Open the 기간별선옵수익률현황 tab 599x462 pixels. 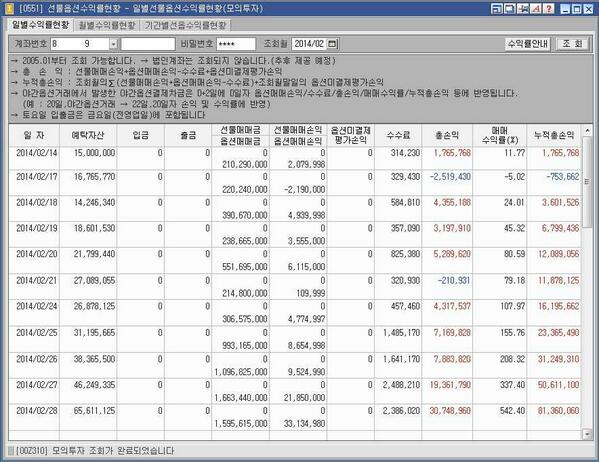pyautogui.click(x=185, y=26)
